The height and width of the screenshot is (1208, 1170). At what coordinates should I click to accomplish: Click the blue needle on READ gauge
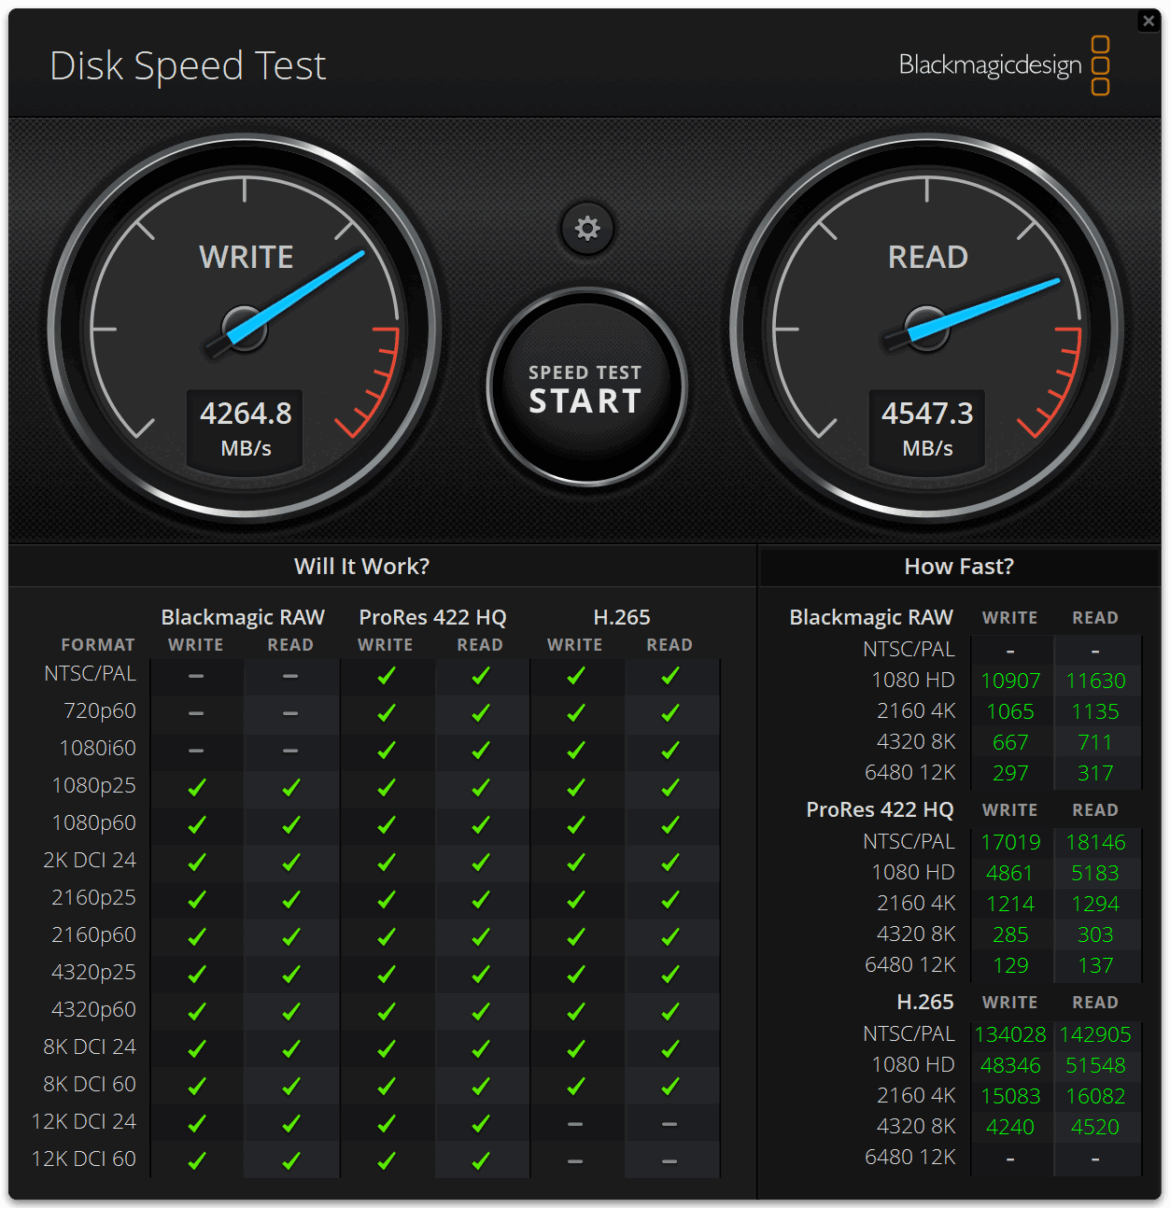coord(990,305)
